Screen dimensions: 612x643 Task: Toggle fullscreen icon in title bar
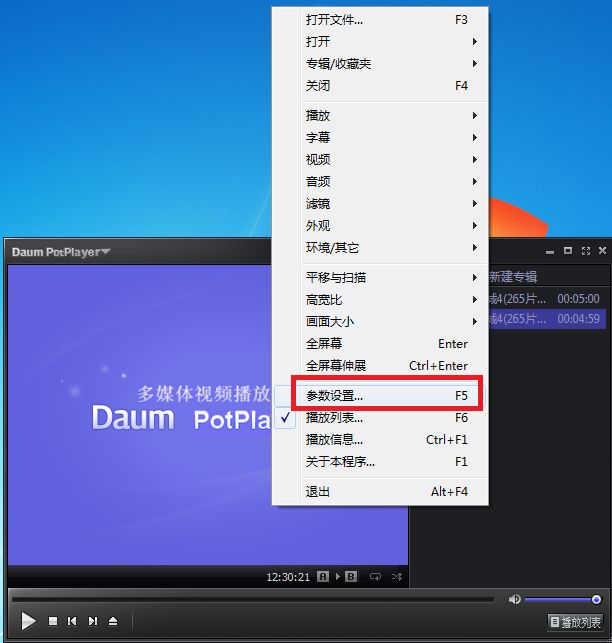click(x=586, y=251)
